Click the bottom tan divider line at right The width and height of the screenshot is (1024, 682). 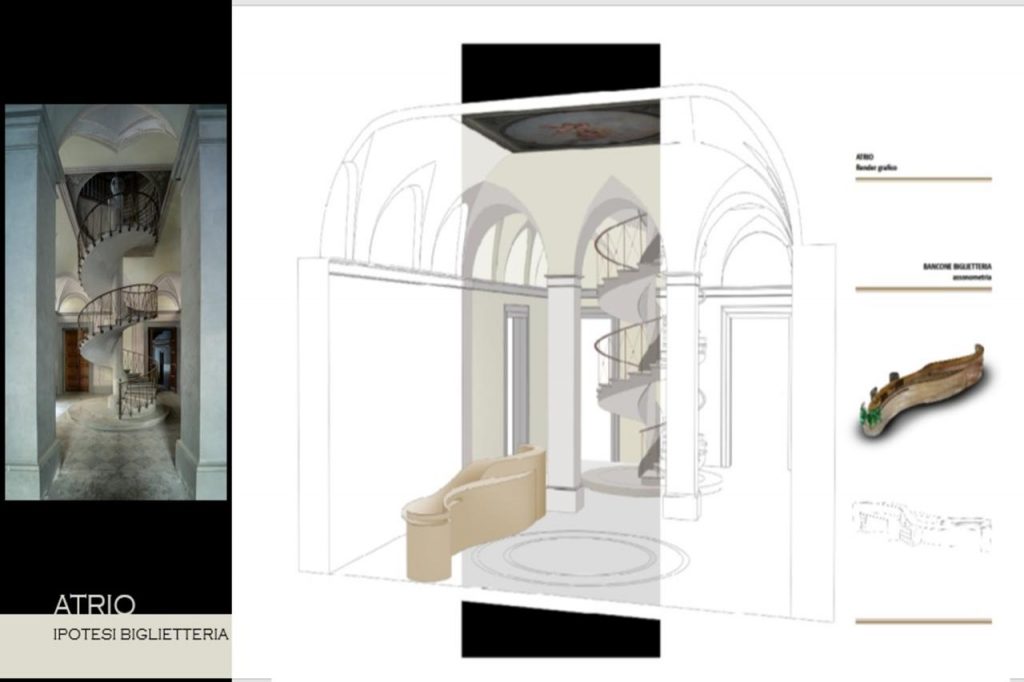pyautogui.click(x=922, y=621)
